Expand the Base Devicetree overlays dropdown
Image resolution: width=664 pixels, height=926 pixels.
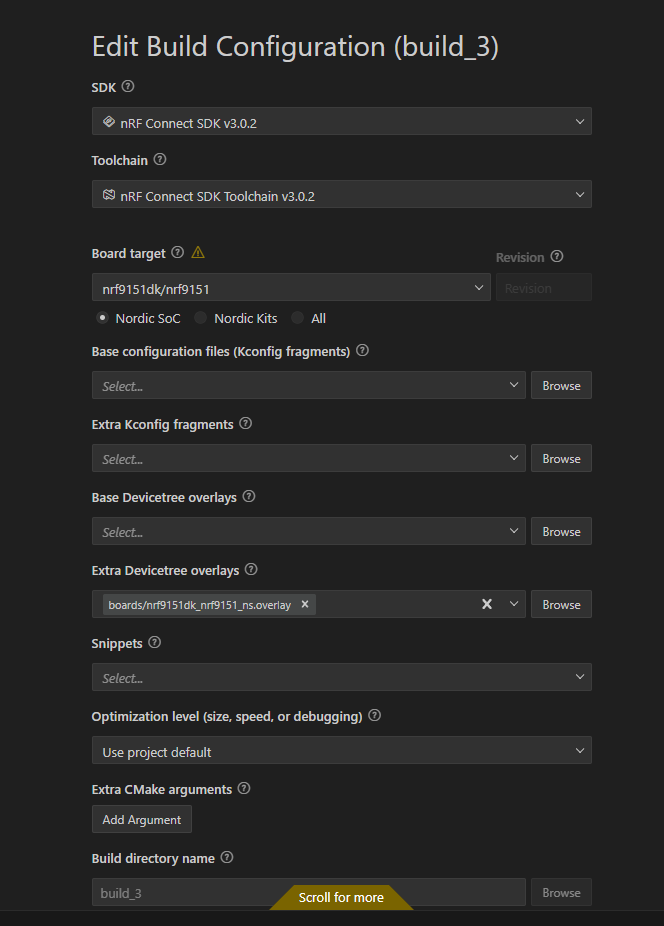tap(513, 531)
